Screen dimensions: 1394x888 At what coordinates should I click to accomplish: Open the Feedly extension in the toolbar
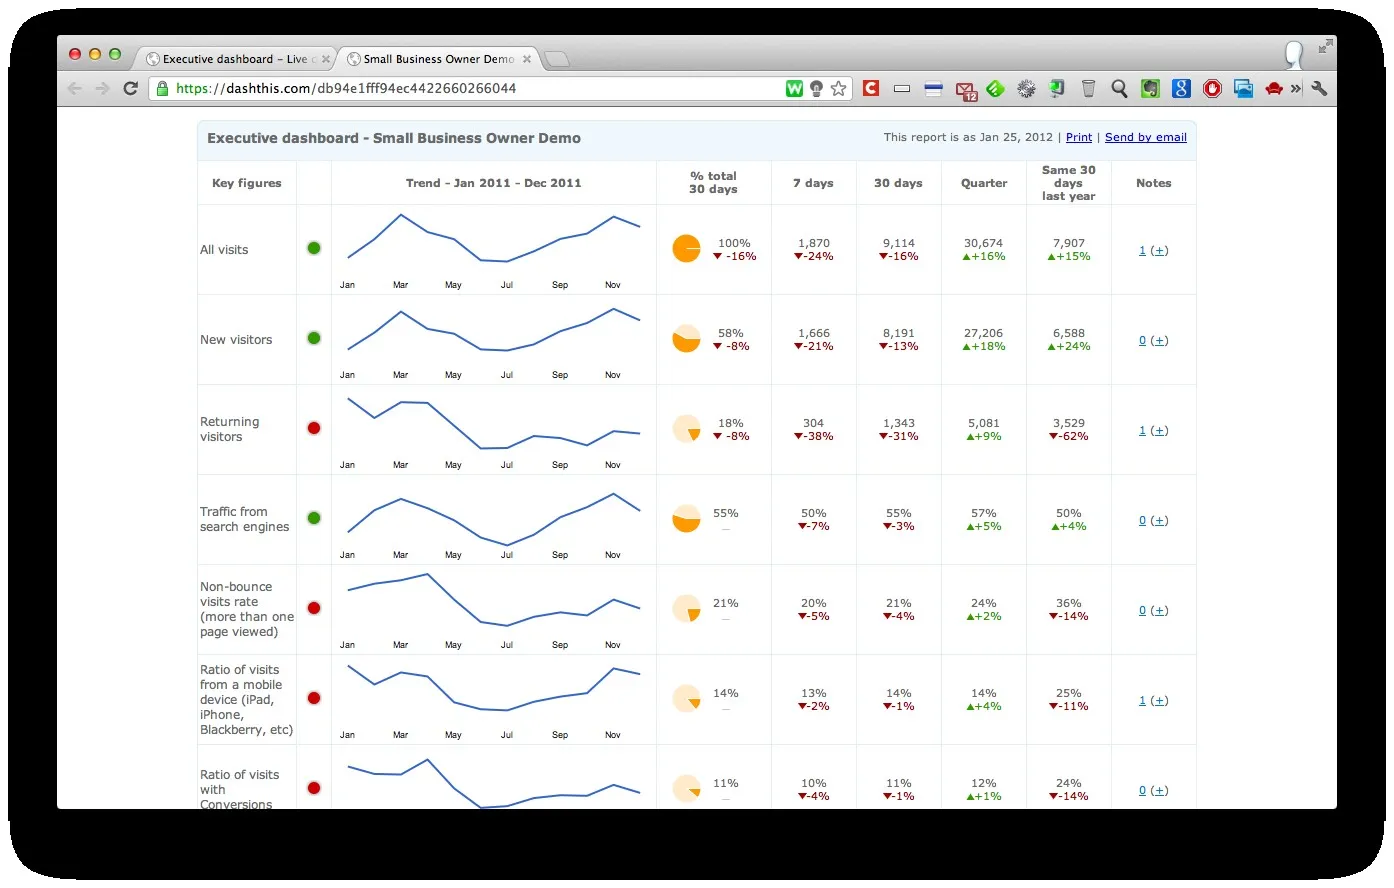tap(995, 89)
